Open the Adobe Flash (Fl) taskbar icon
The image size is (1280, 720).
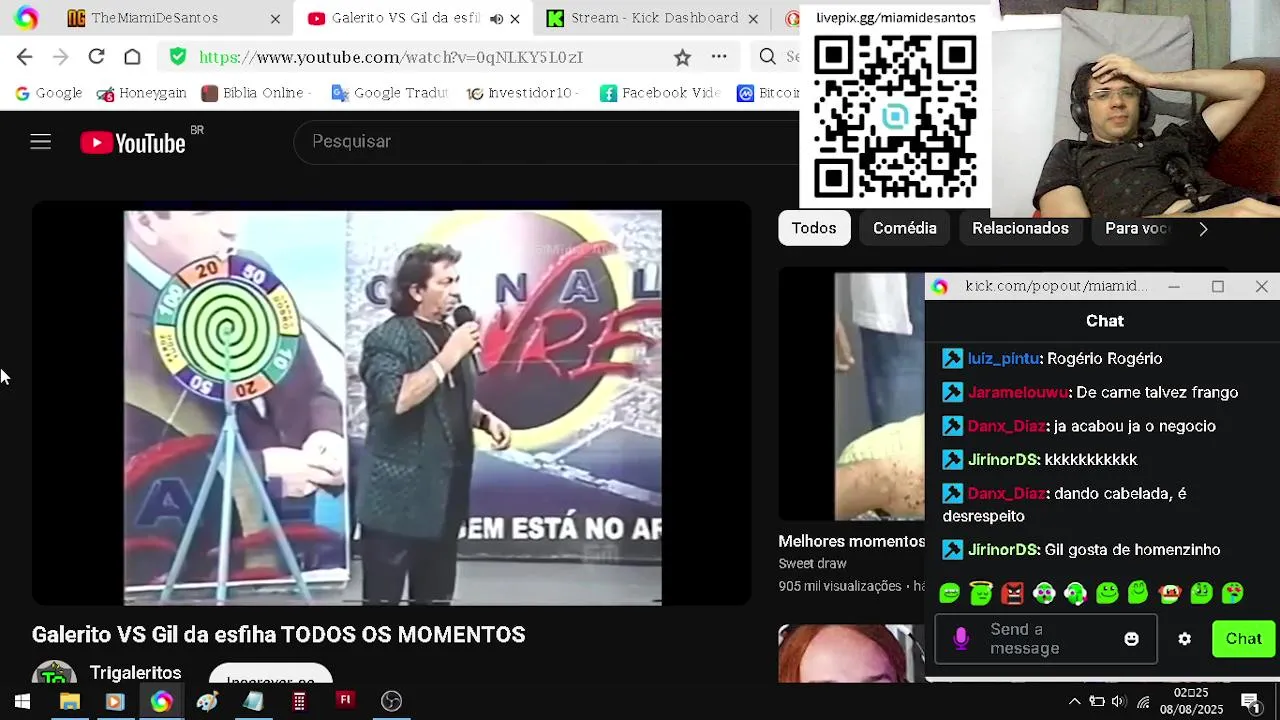point(345,700)
